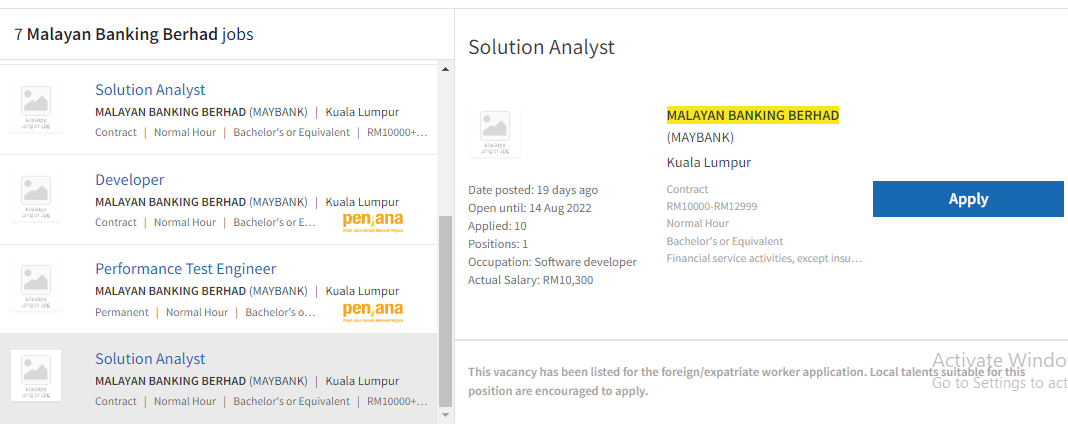This screenshot has height=424, width=1068.
Task: Click the Apply button
Action: (968, 199)
